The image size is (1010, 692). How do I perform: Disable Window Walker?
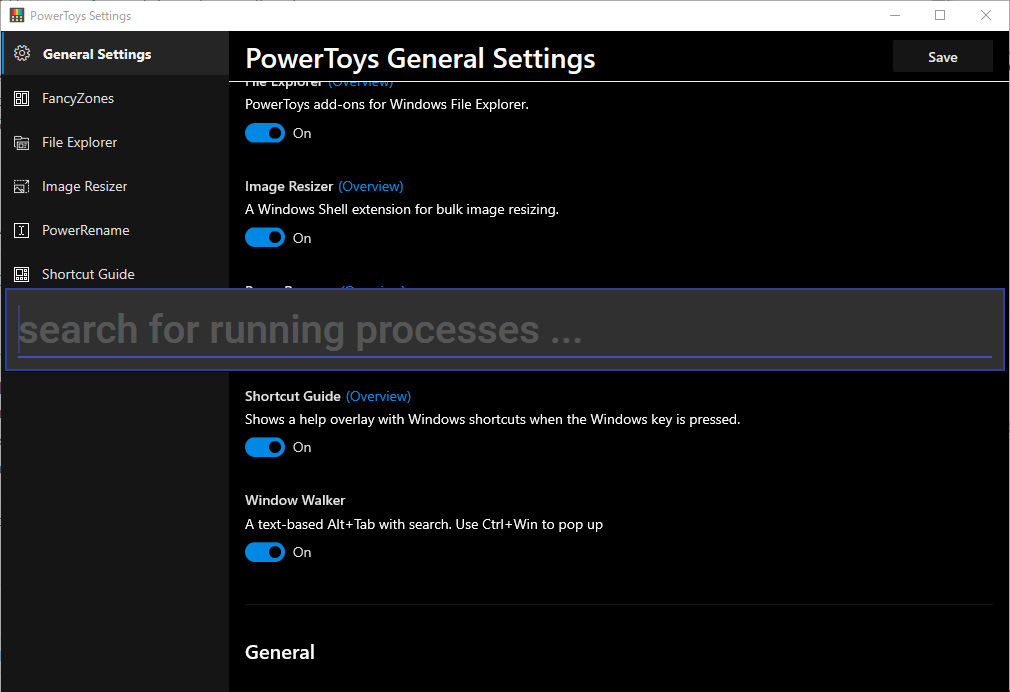[264, 552]
